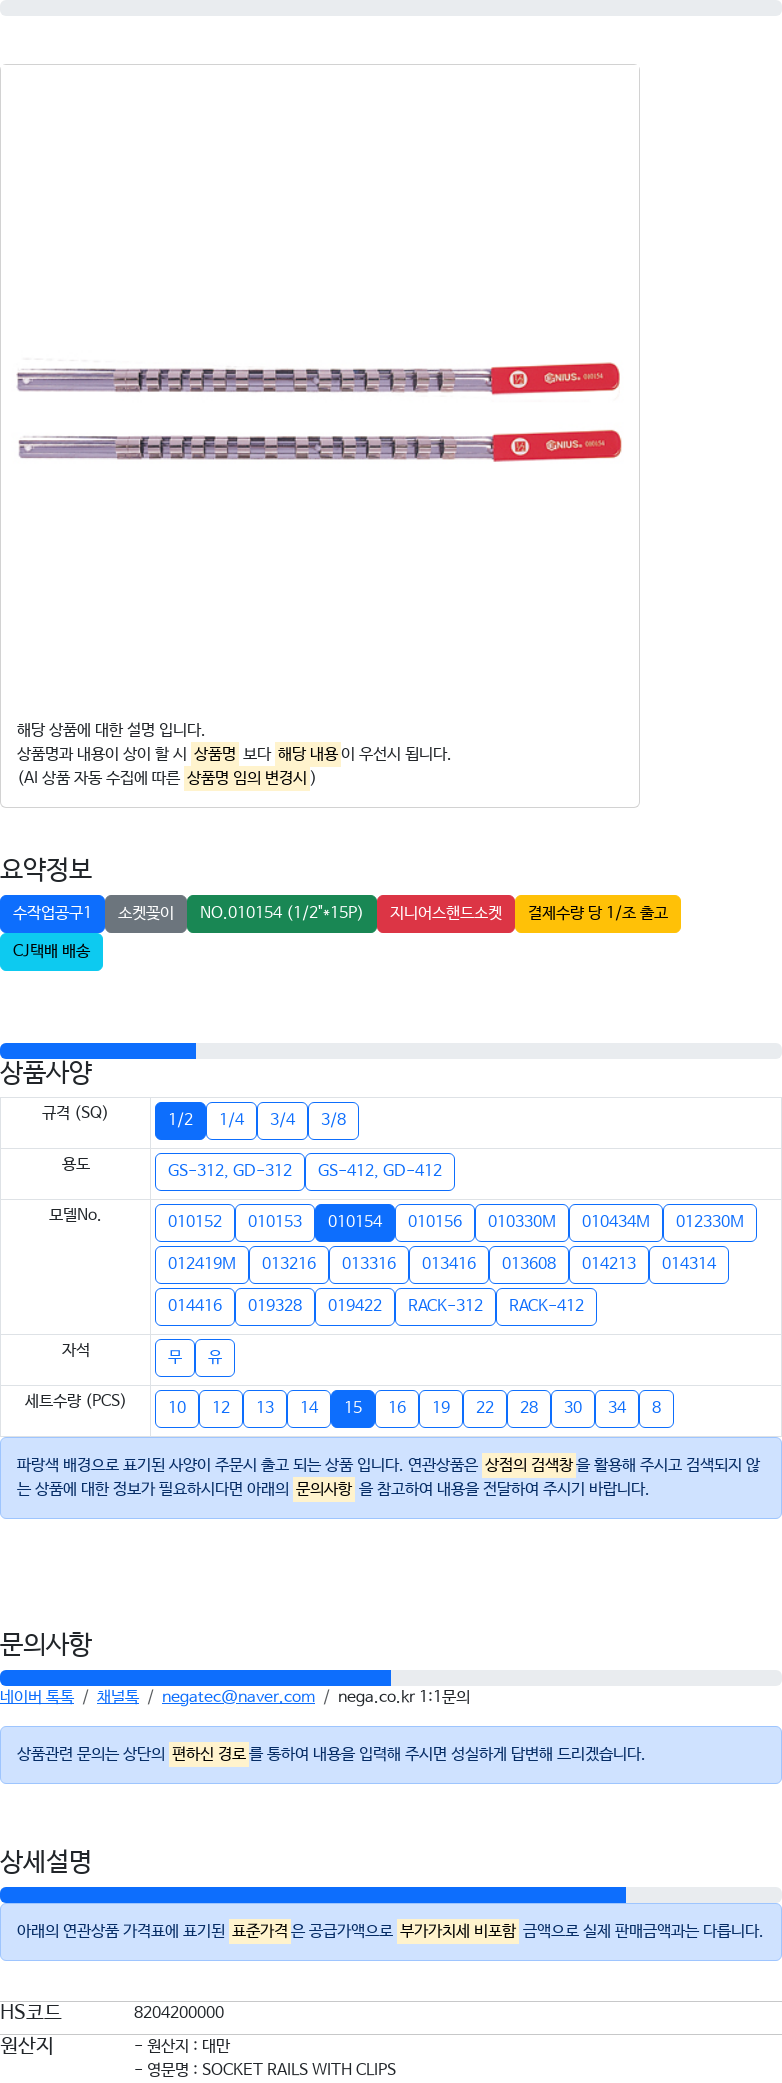Click the NO.010154 green tag
782x2083 pixels.
point(281,913)
